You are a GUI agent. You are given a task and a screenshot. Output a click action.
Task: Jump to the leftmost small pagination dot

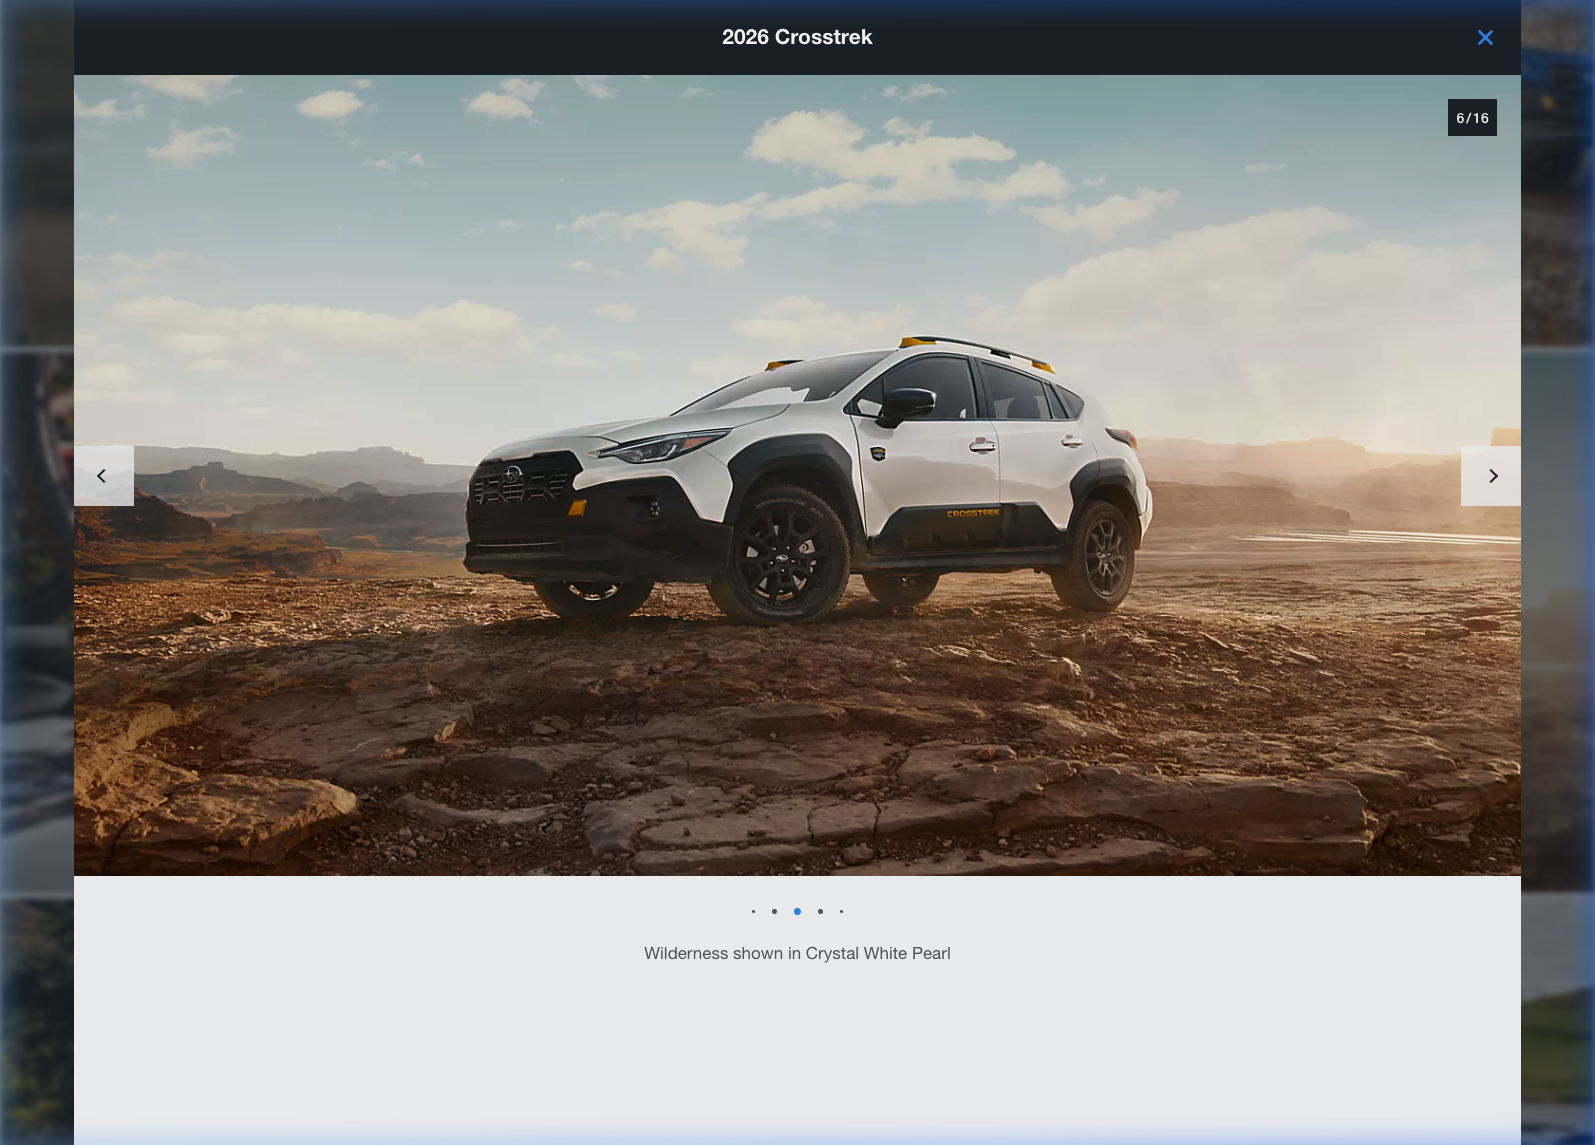[x=753, y=911]
